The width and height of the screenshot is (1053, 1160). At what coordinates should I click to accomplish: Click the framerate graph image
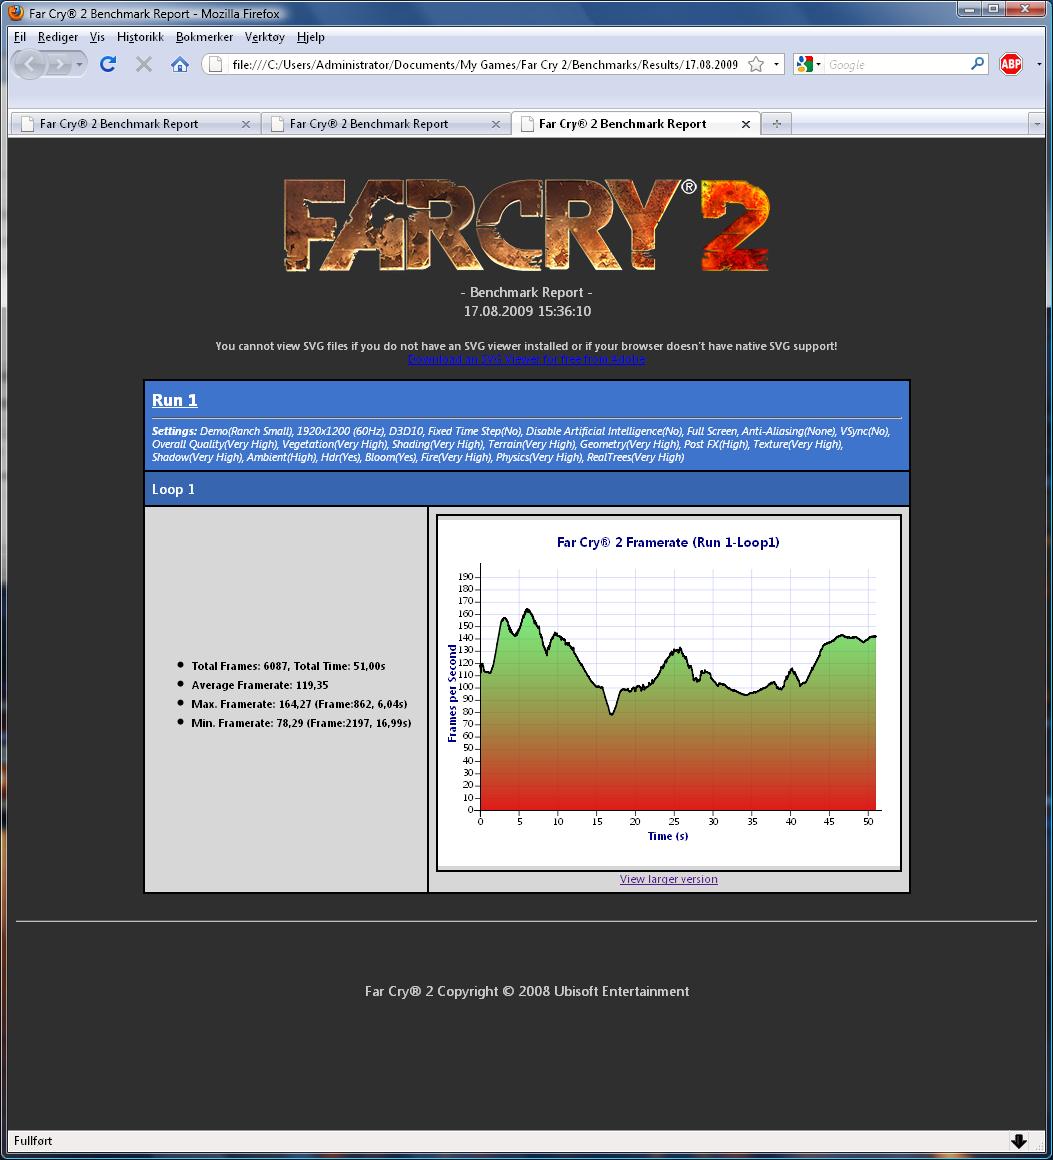click(x=668, y=692)
